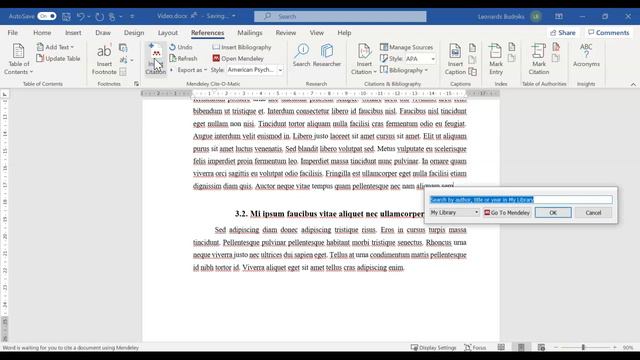Open the Bibliography dropdown

pos(404,70)
